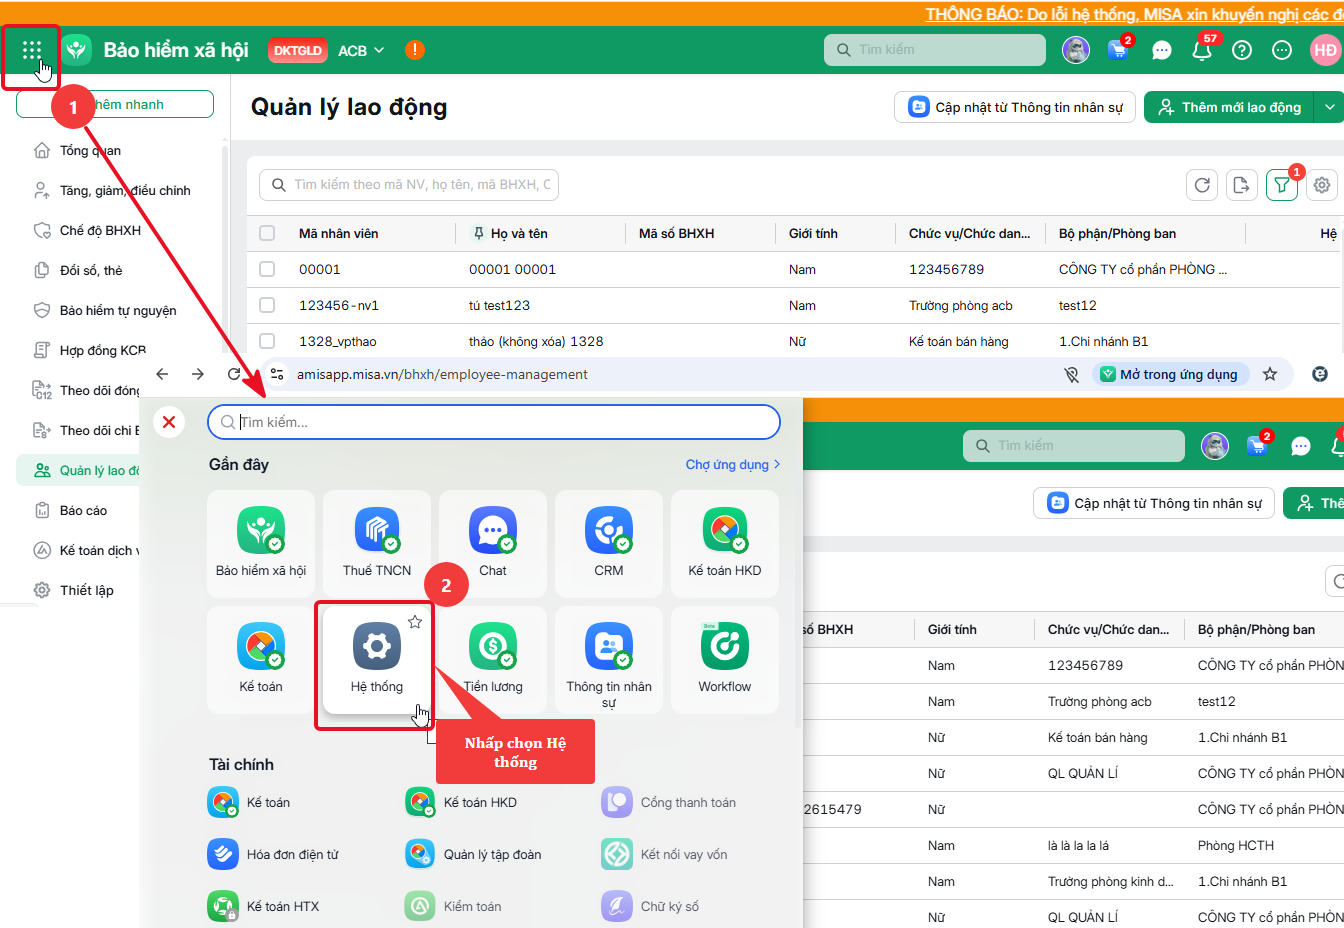Tick the checkbox for employee 1328_vpthao
Viewport: 1344px width, 928px height.
point(267,341)
